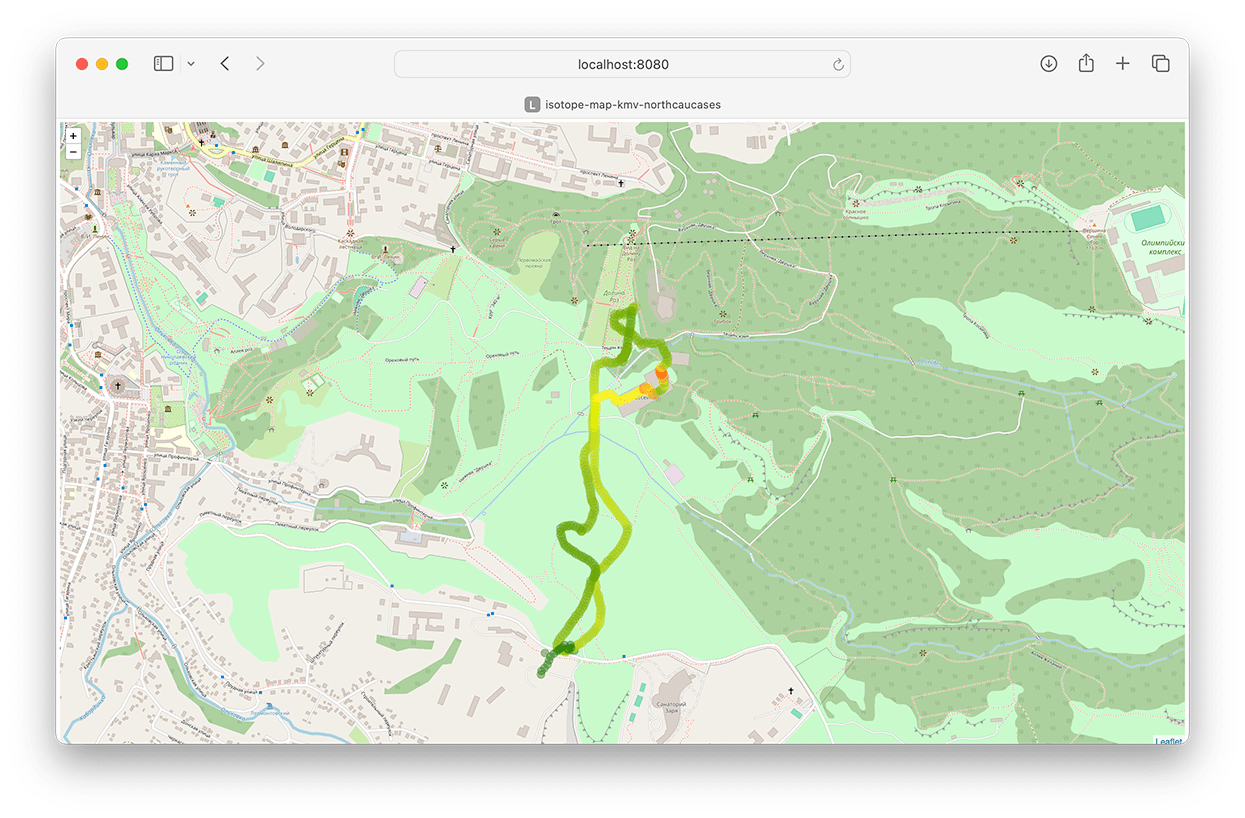
Task: Click the orange hotspot marker on the track
Action: (661, 372)
